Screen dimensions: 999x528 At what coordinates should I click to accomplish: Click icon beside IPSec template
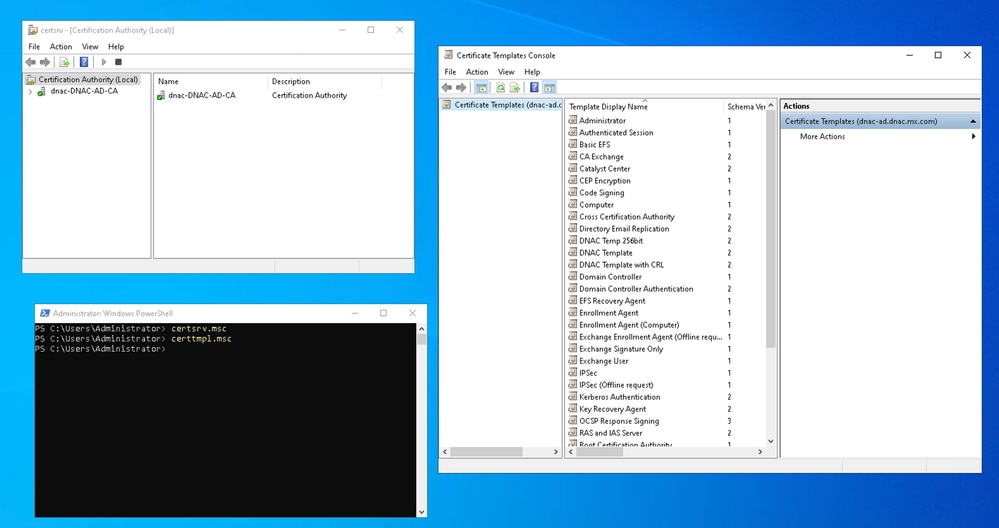tap(573, 373)
